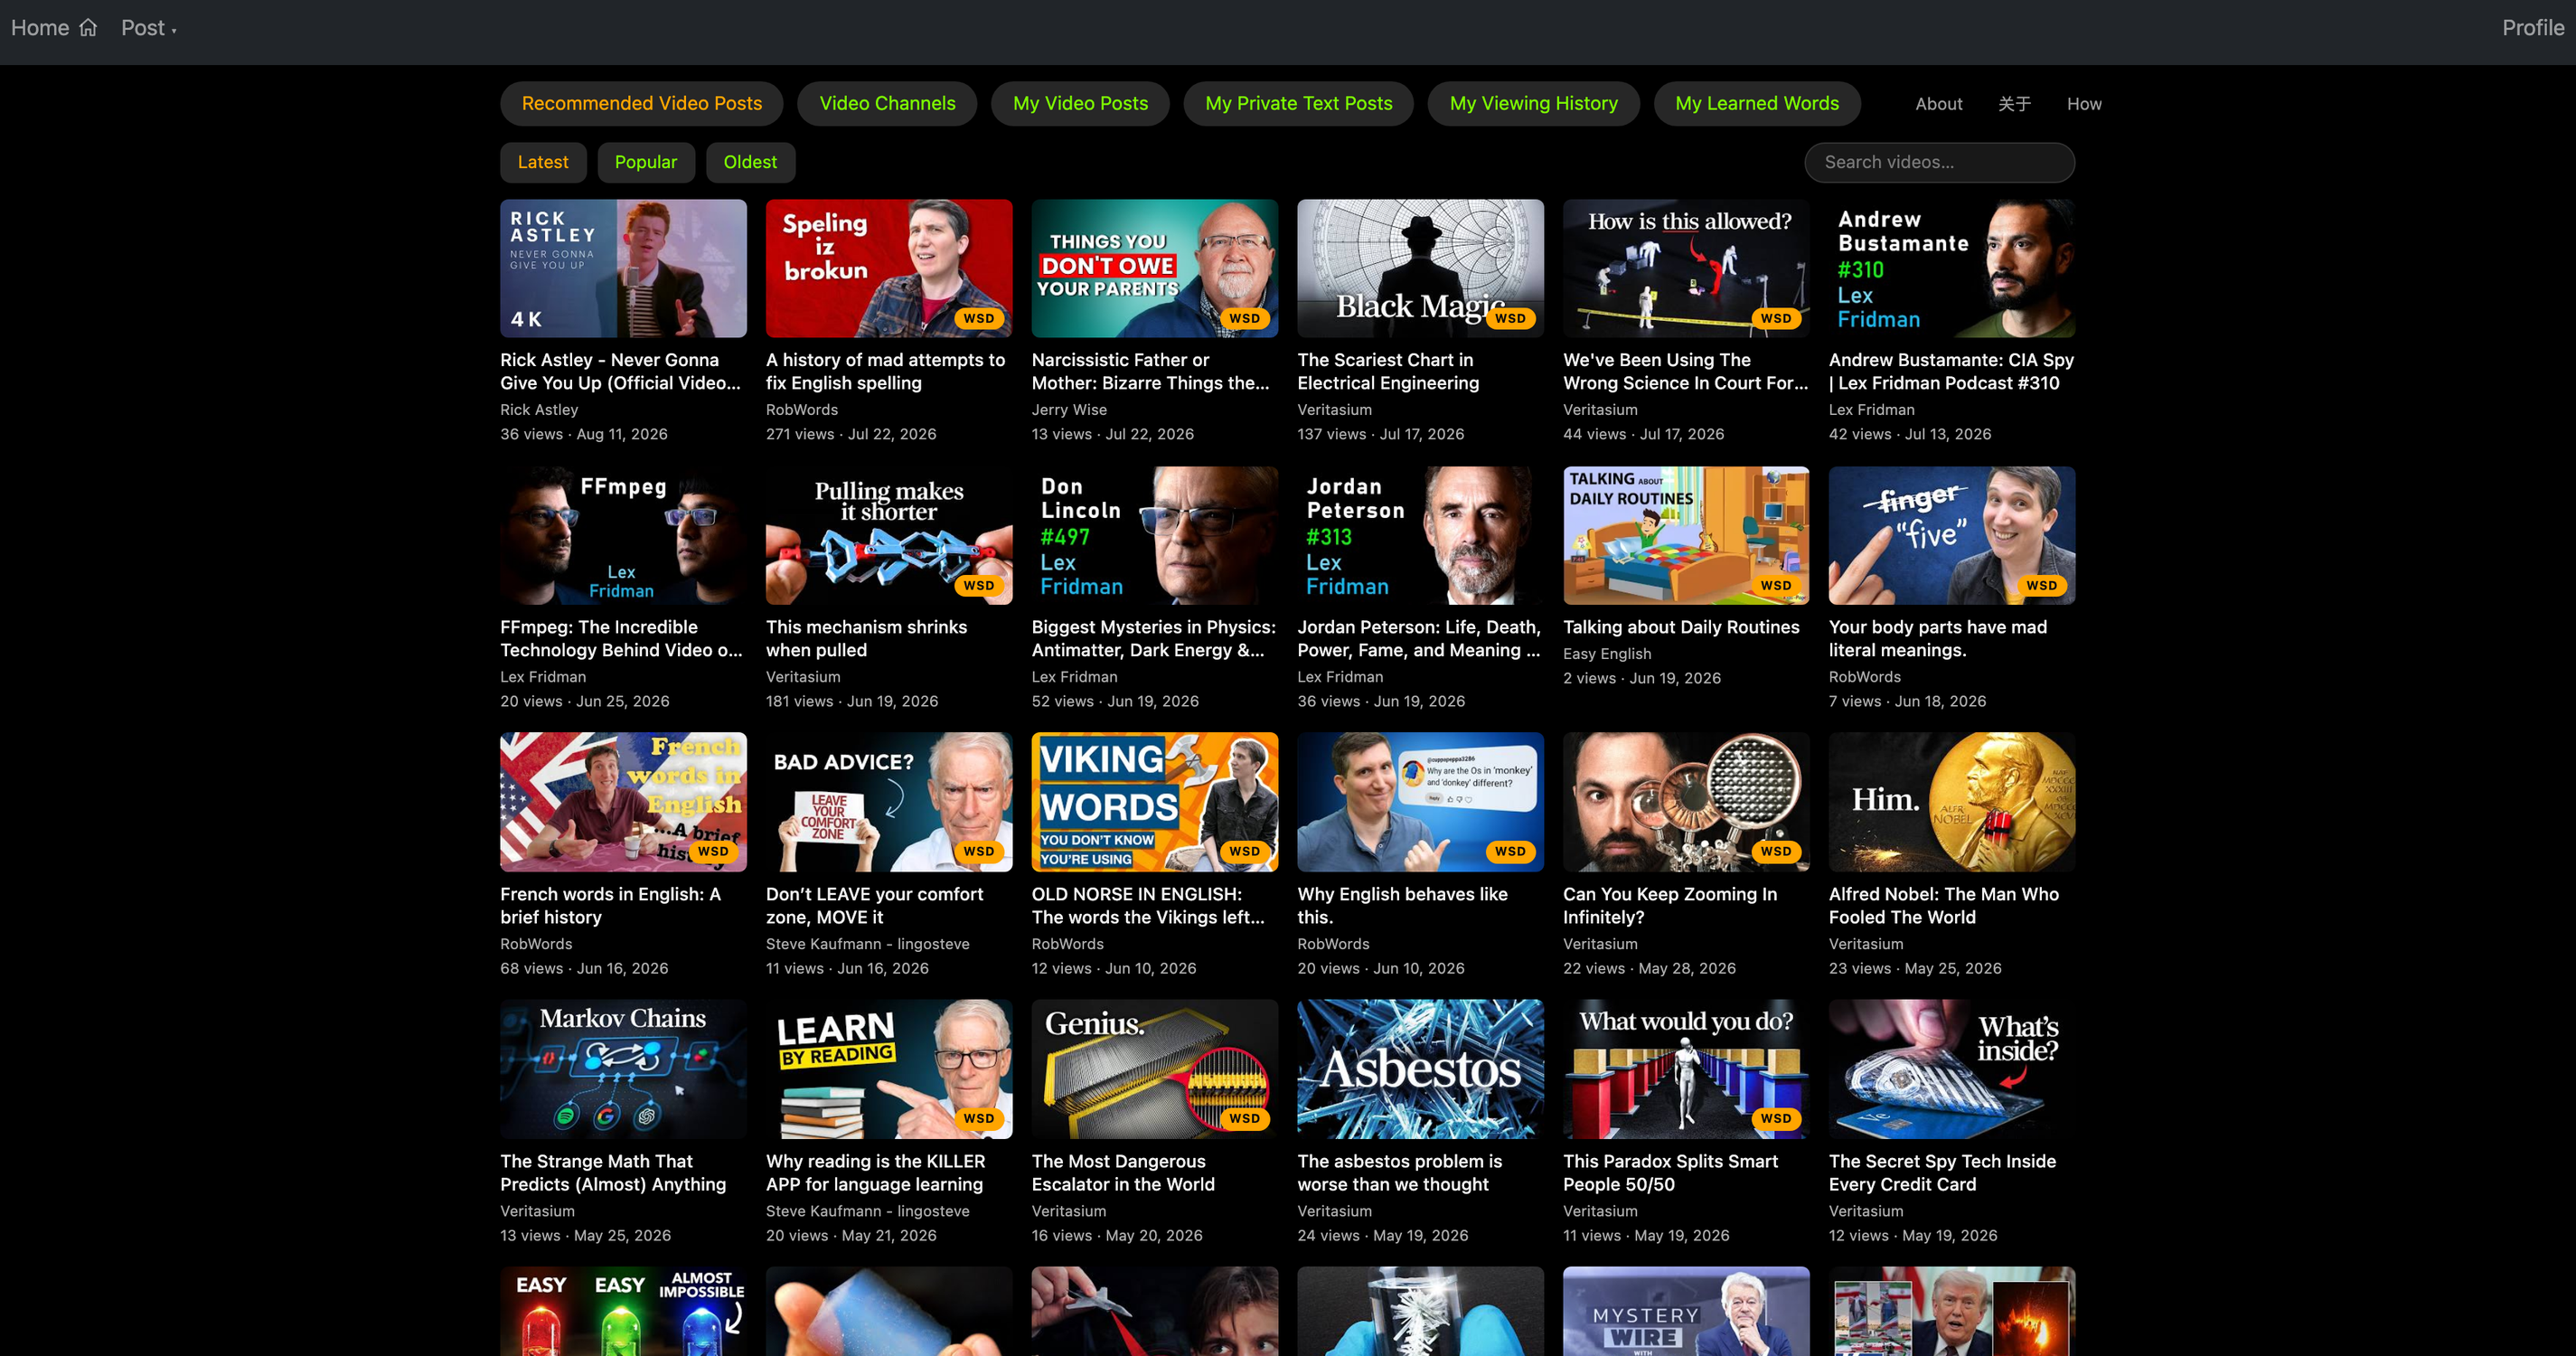Focus the Search videos field
The image size is (2576, 1356).
point(1939,162)
